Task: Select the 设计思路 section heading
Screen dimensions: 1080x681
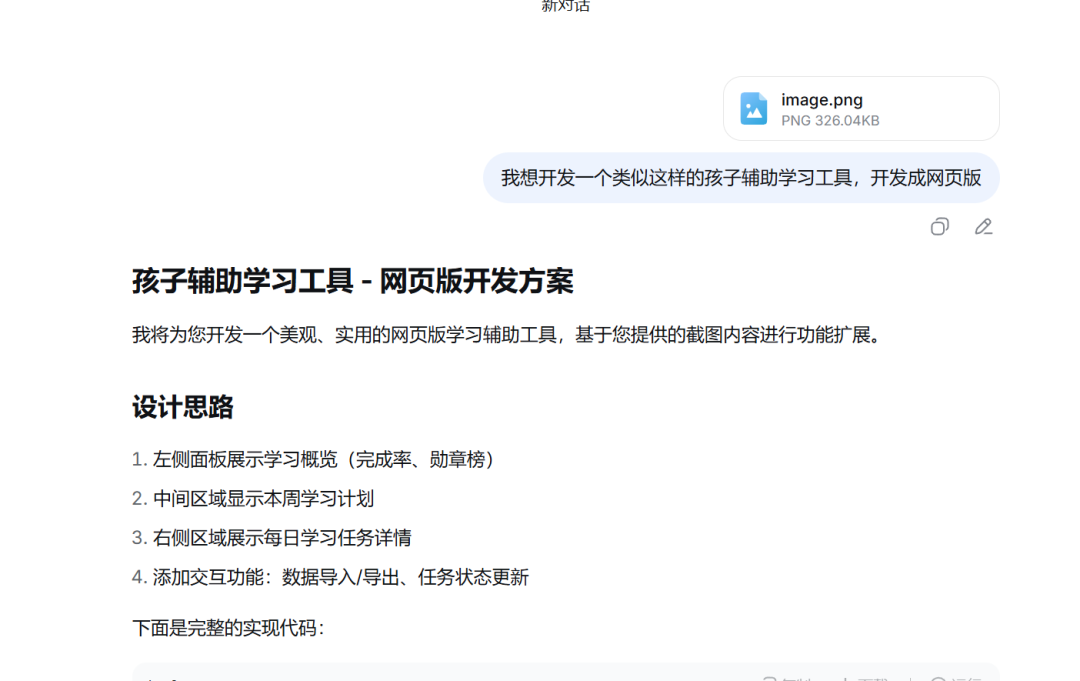Action: pos(183,408)
